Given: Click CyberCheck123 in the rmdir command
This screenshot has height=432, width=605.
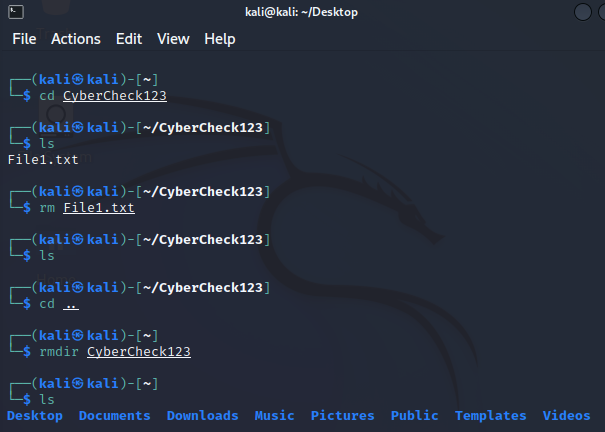Looking at the screenshot, I should 139,351.
